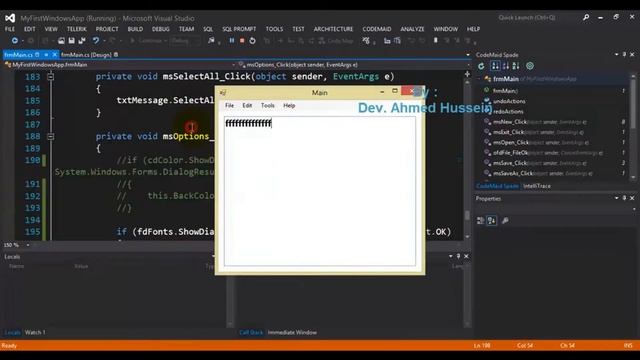Viewport: 640px width, 360px height.
Task: Open the TELERIK menu
Action: point(77,29)
